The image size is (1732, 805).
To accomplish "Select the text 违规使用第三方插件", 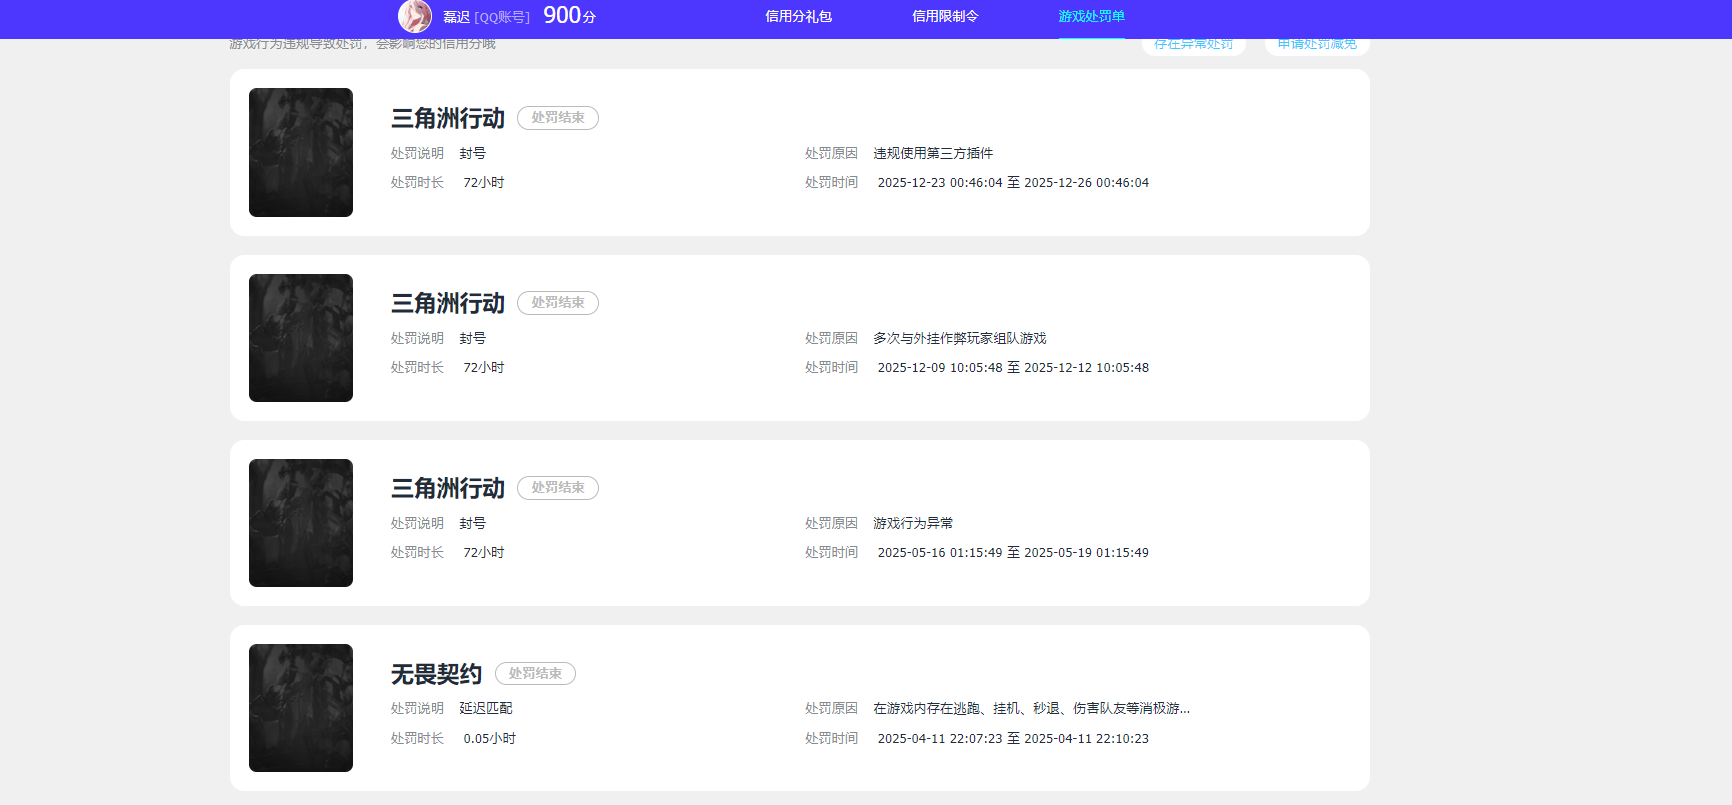I will click(x=933, y=153).
